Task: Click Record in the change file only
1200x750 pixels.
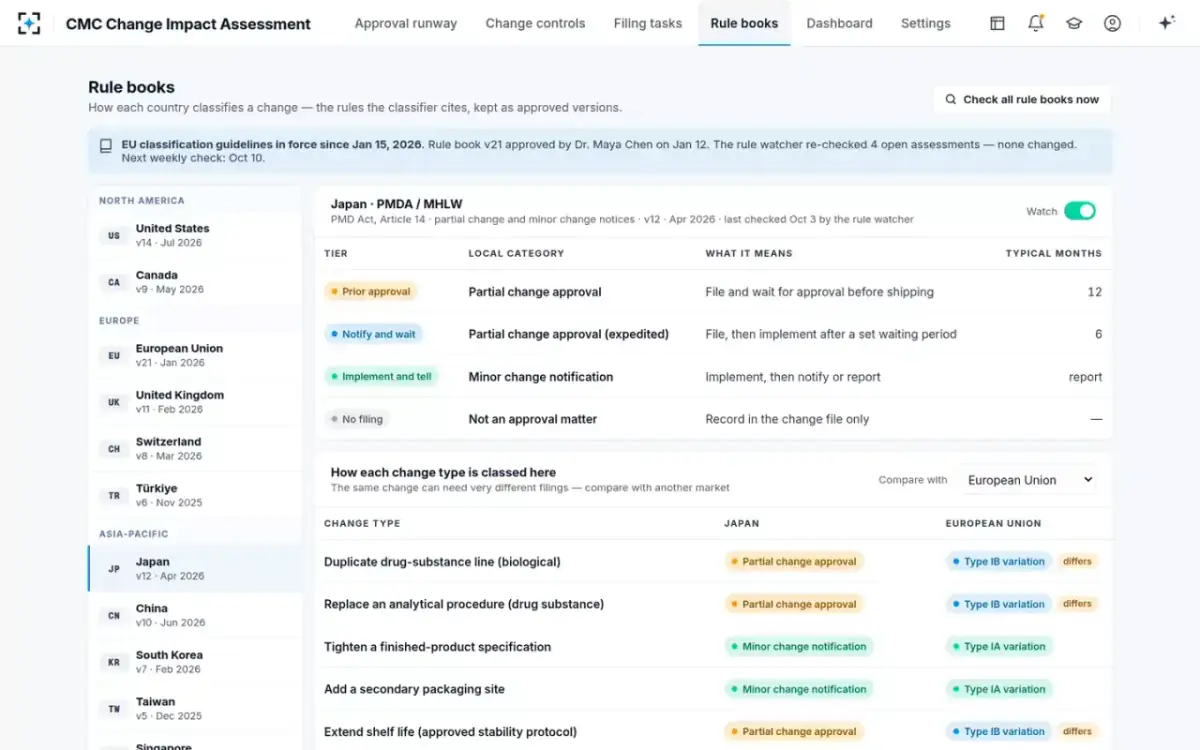Action: (787, 419)
